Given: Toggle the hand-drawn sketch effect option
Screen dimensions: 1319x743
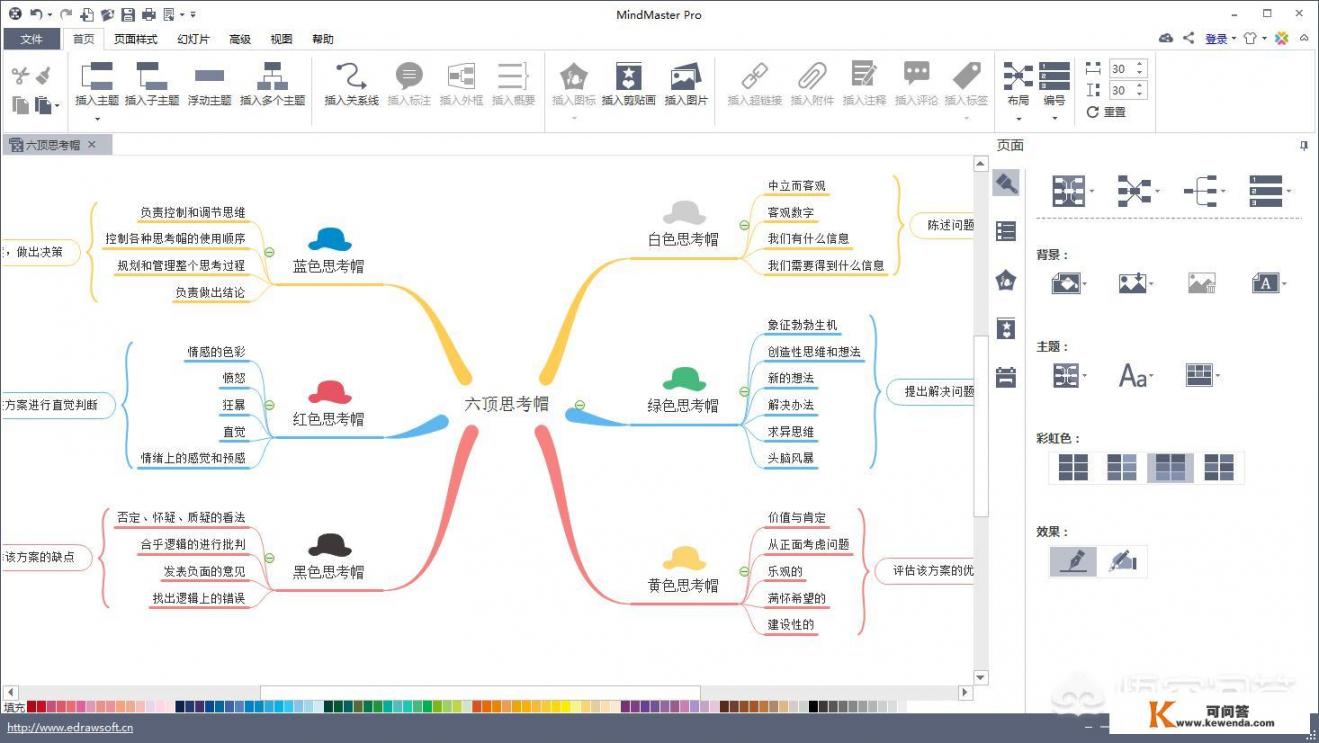Looking at the screenshot, I should tap(1123, 561).
